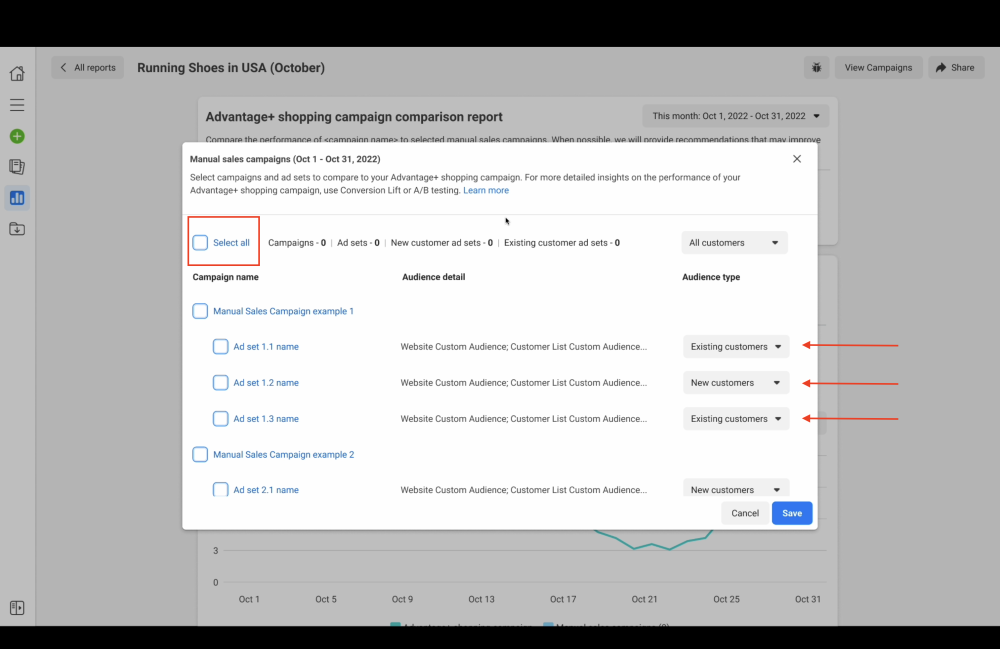Toggle the sidebar panel icon at bottom
The image size is (1000, 649).
coord(17,608)
